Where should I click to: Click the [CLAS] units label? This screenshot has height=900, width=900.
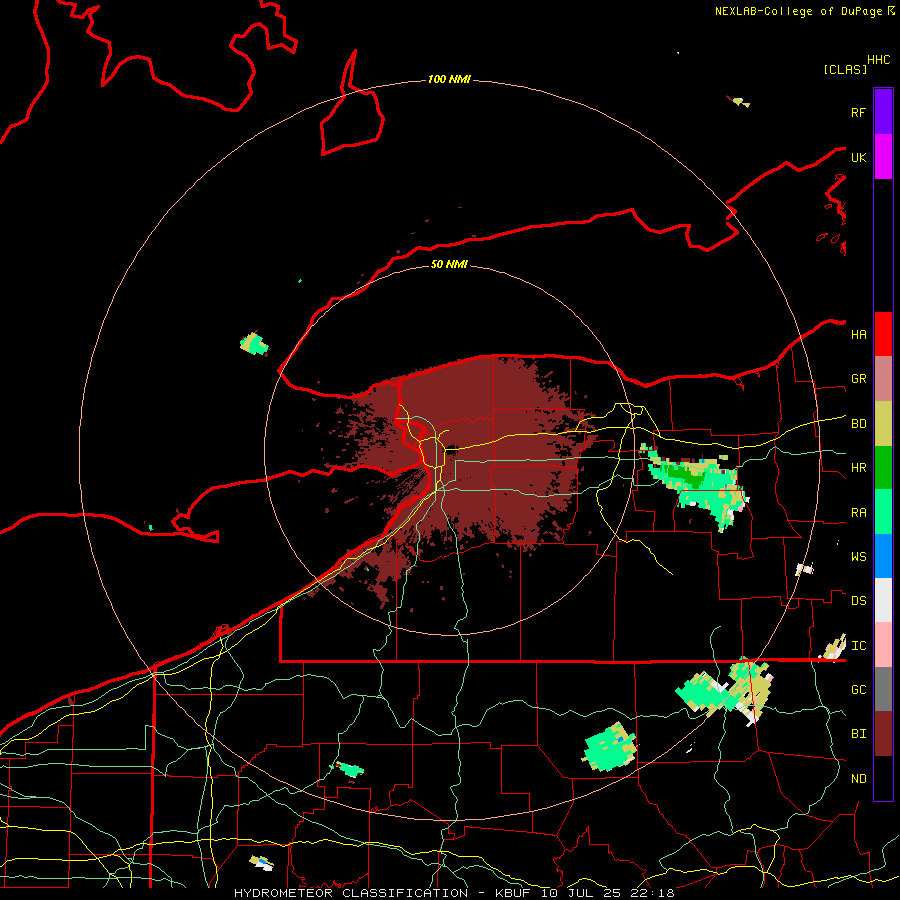(845, 69)
